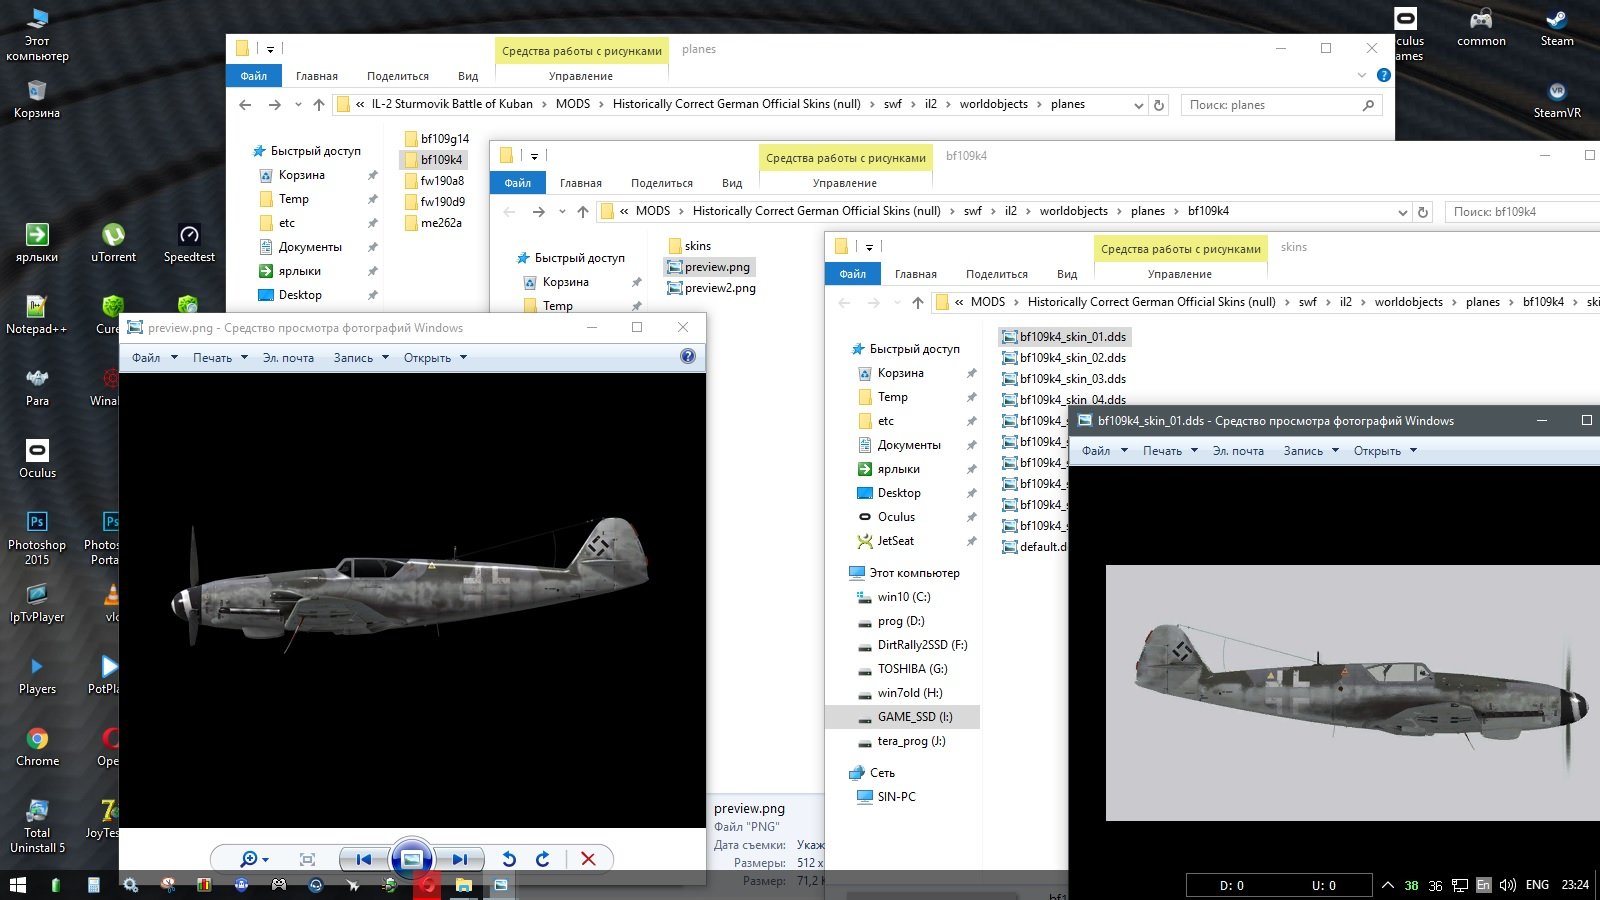
Task: Rotate the preview image counterclockwise
Action: pyautogui.click(x=508, y=859)
